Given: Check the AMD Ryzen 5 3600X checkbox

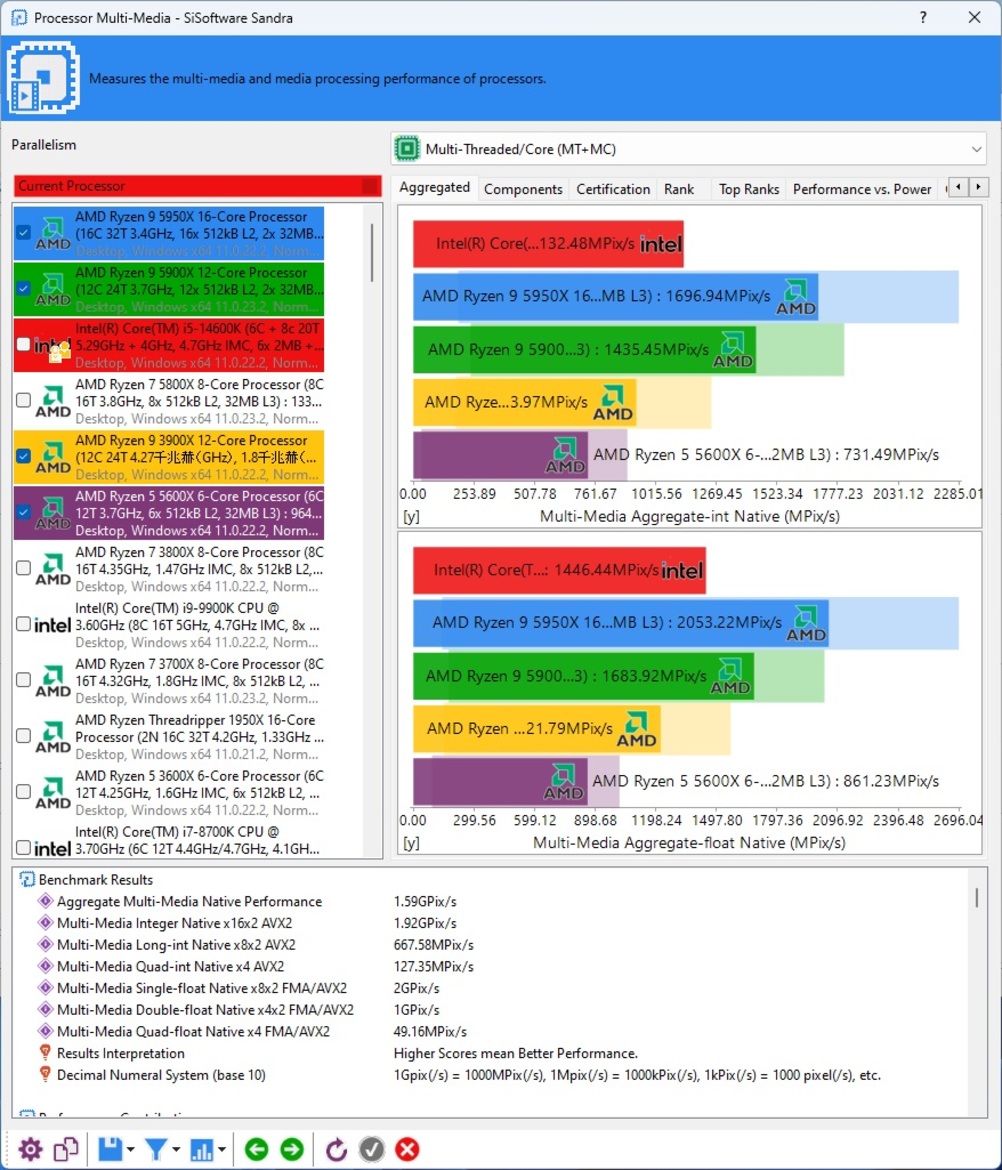Looking at the screenshot, I should pos(24,792).
